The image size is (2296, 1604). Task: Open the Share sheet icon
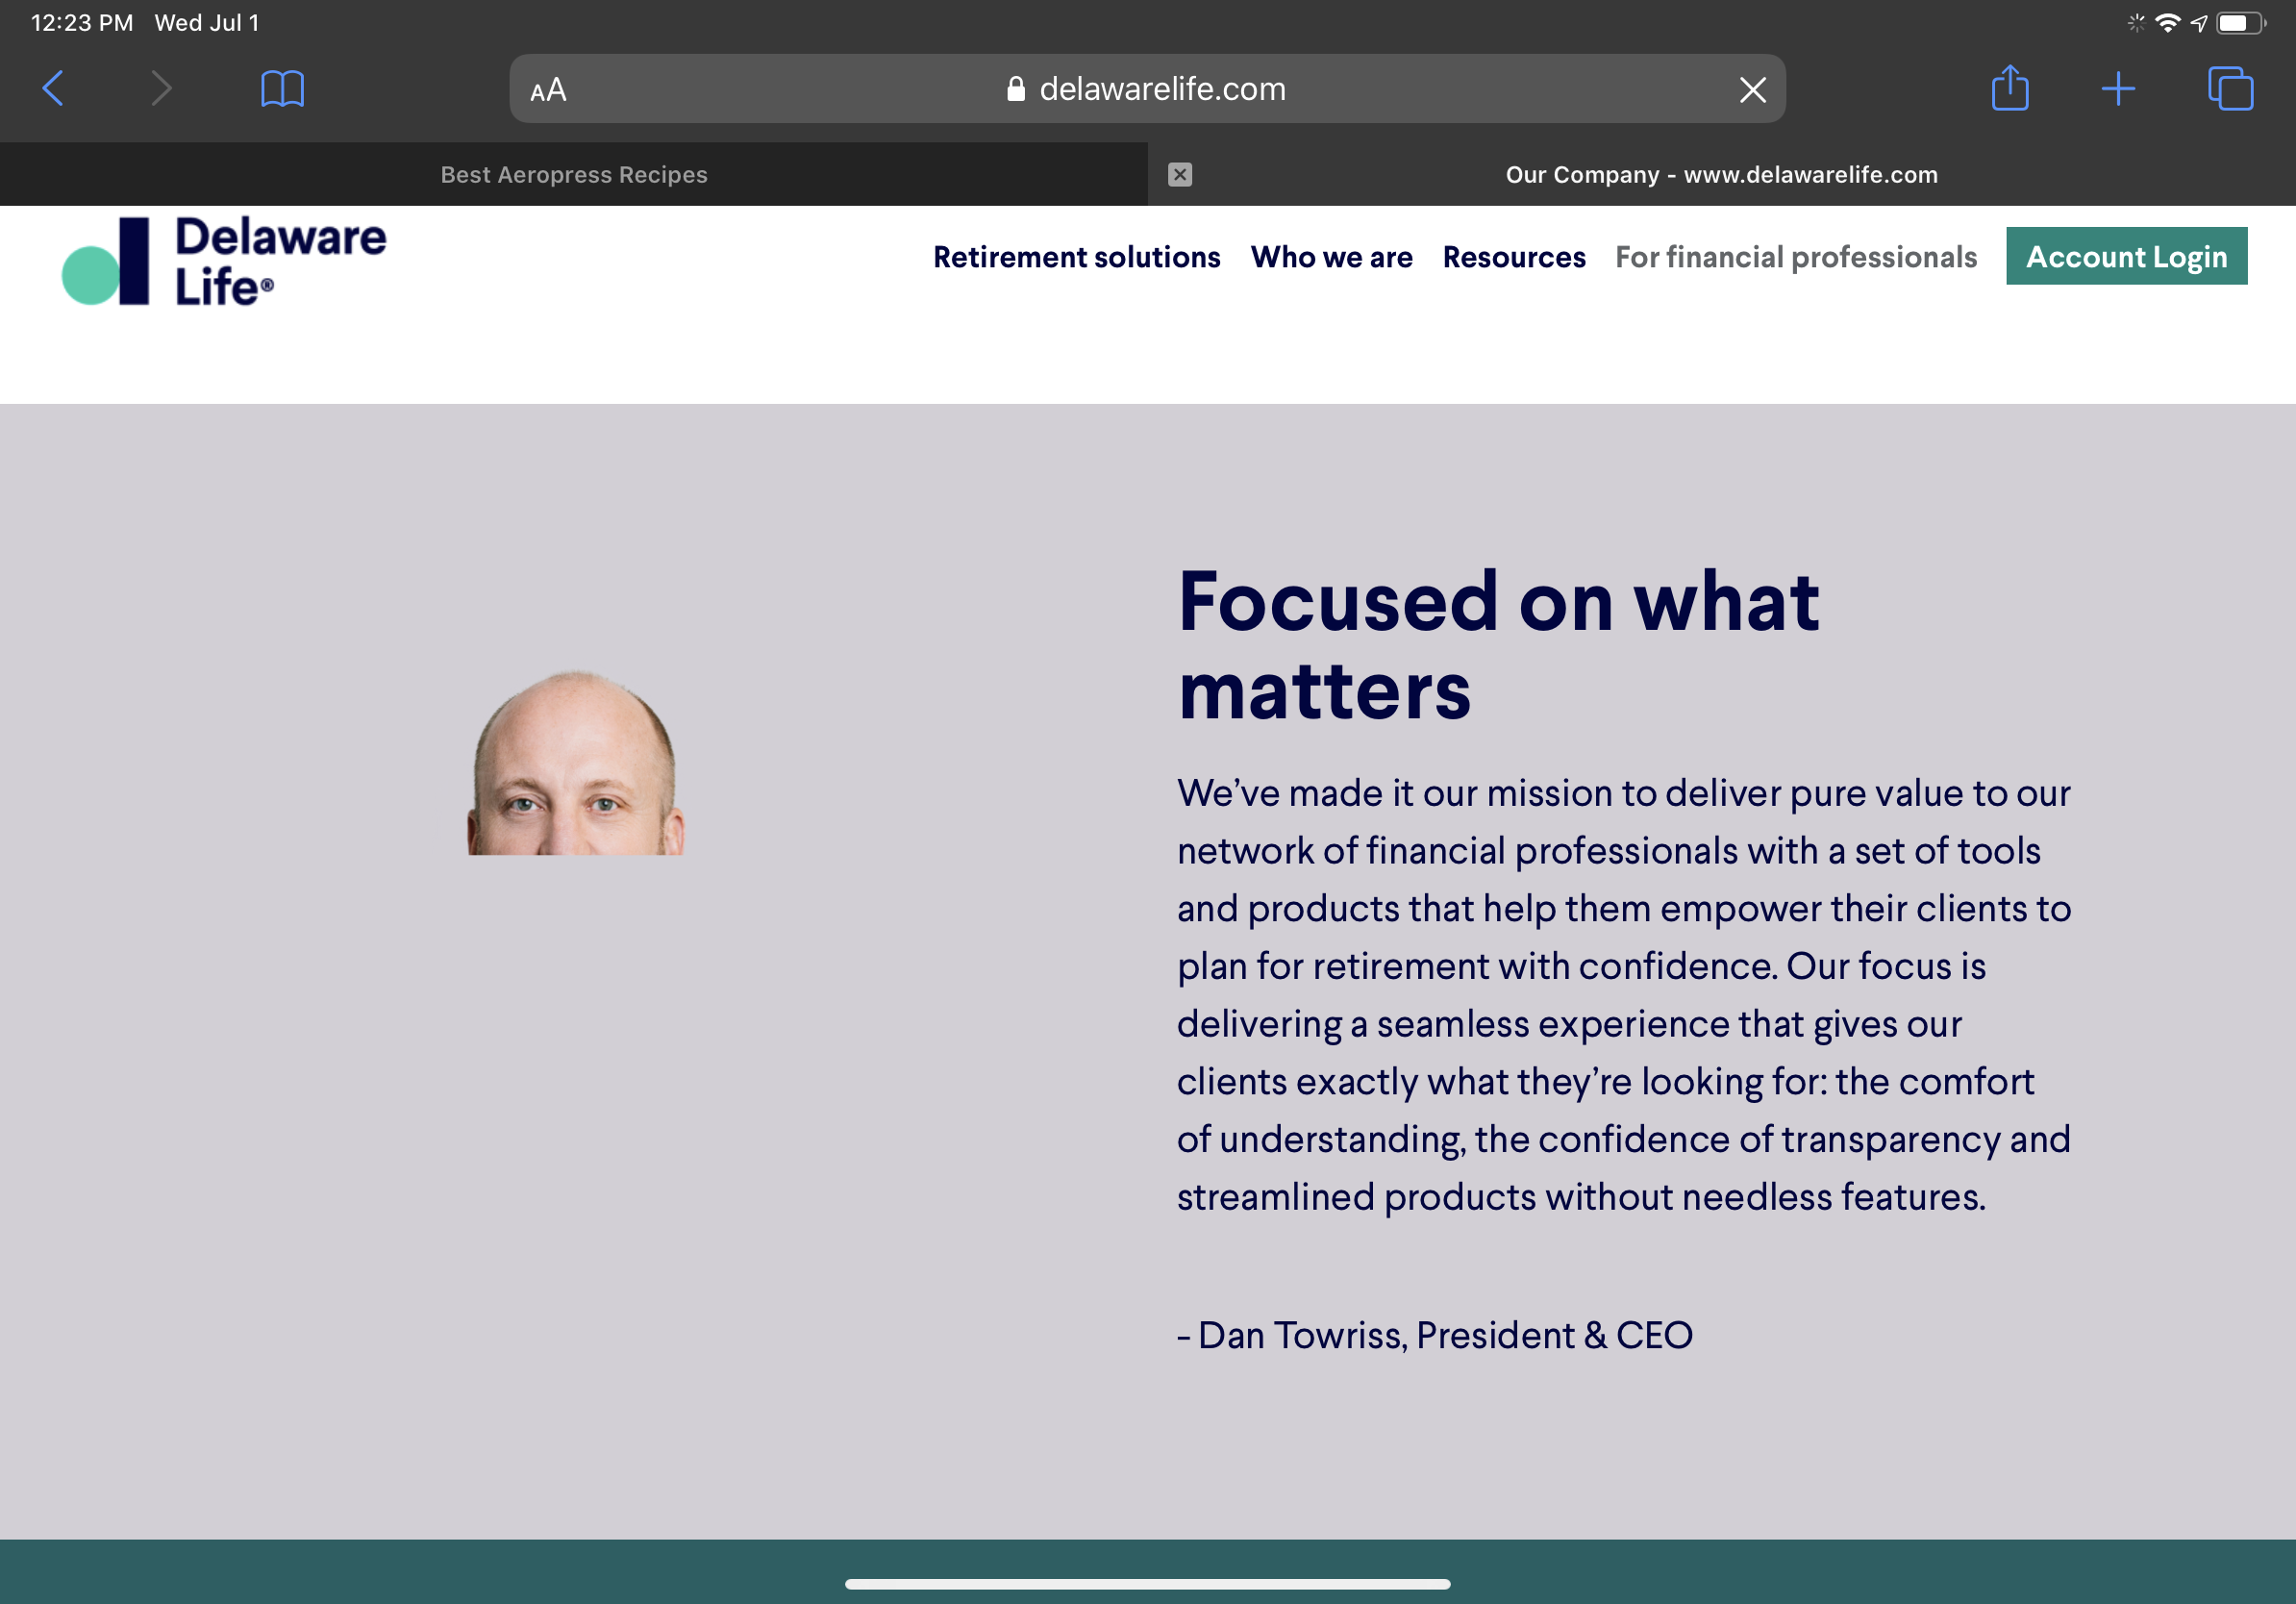[2010, 89]
